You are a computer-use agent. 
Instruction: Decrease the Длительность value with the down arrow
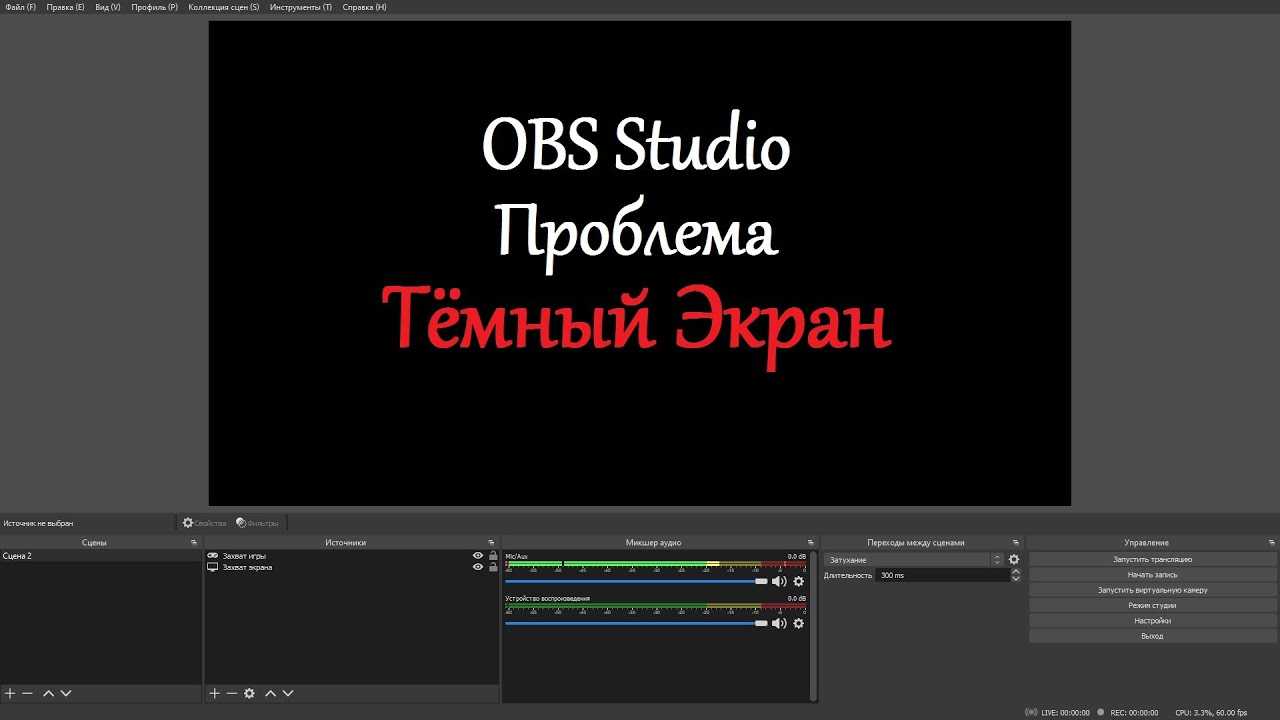click(1016, 579)
